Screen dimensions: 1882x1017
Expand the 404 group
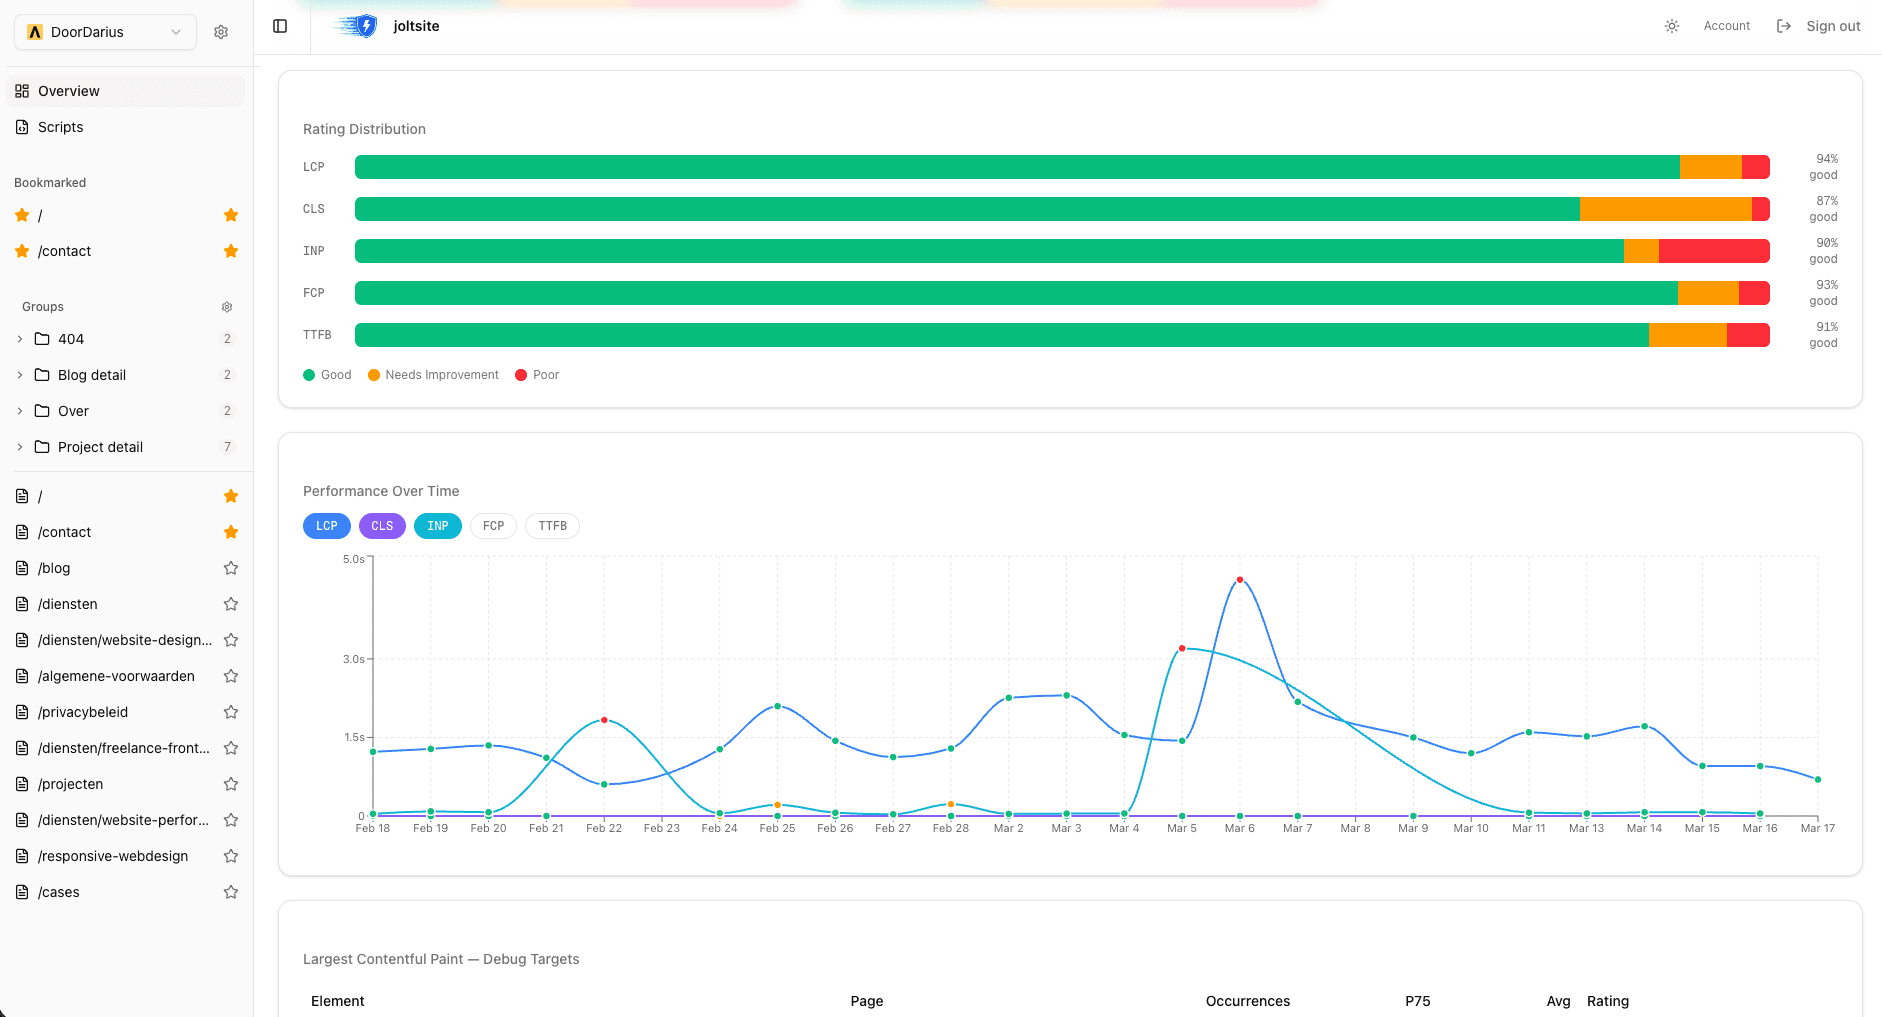point(19,339)
